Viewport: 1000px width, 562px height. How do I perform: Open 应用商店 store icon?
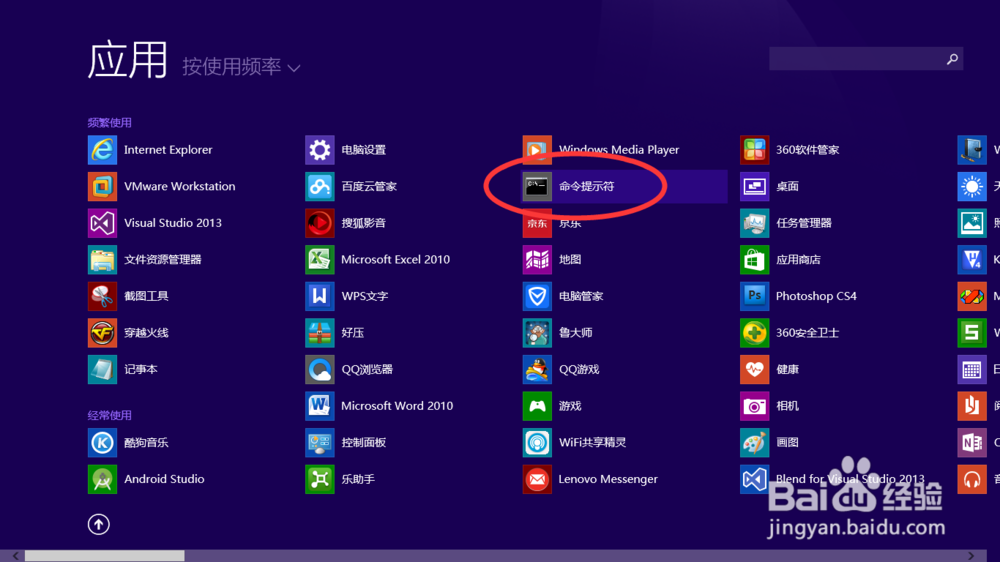[754, 260]
